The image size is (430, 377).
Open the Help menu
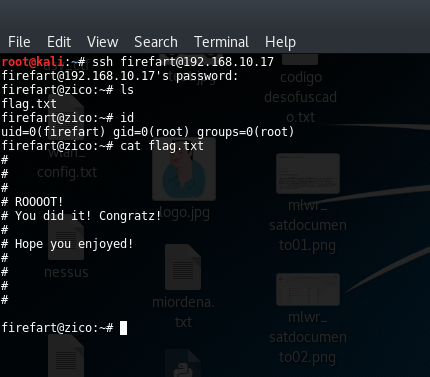click(x=280, y=42)
